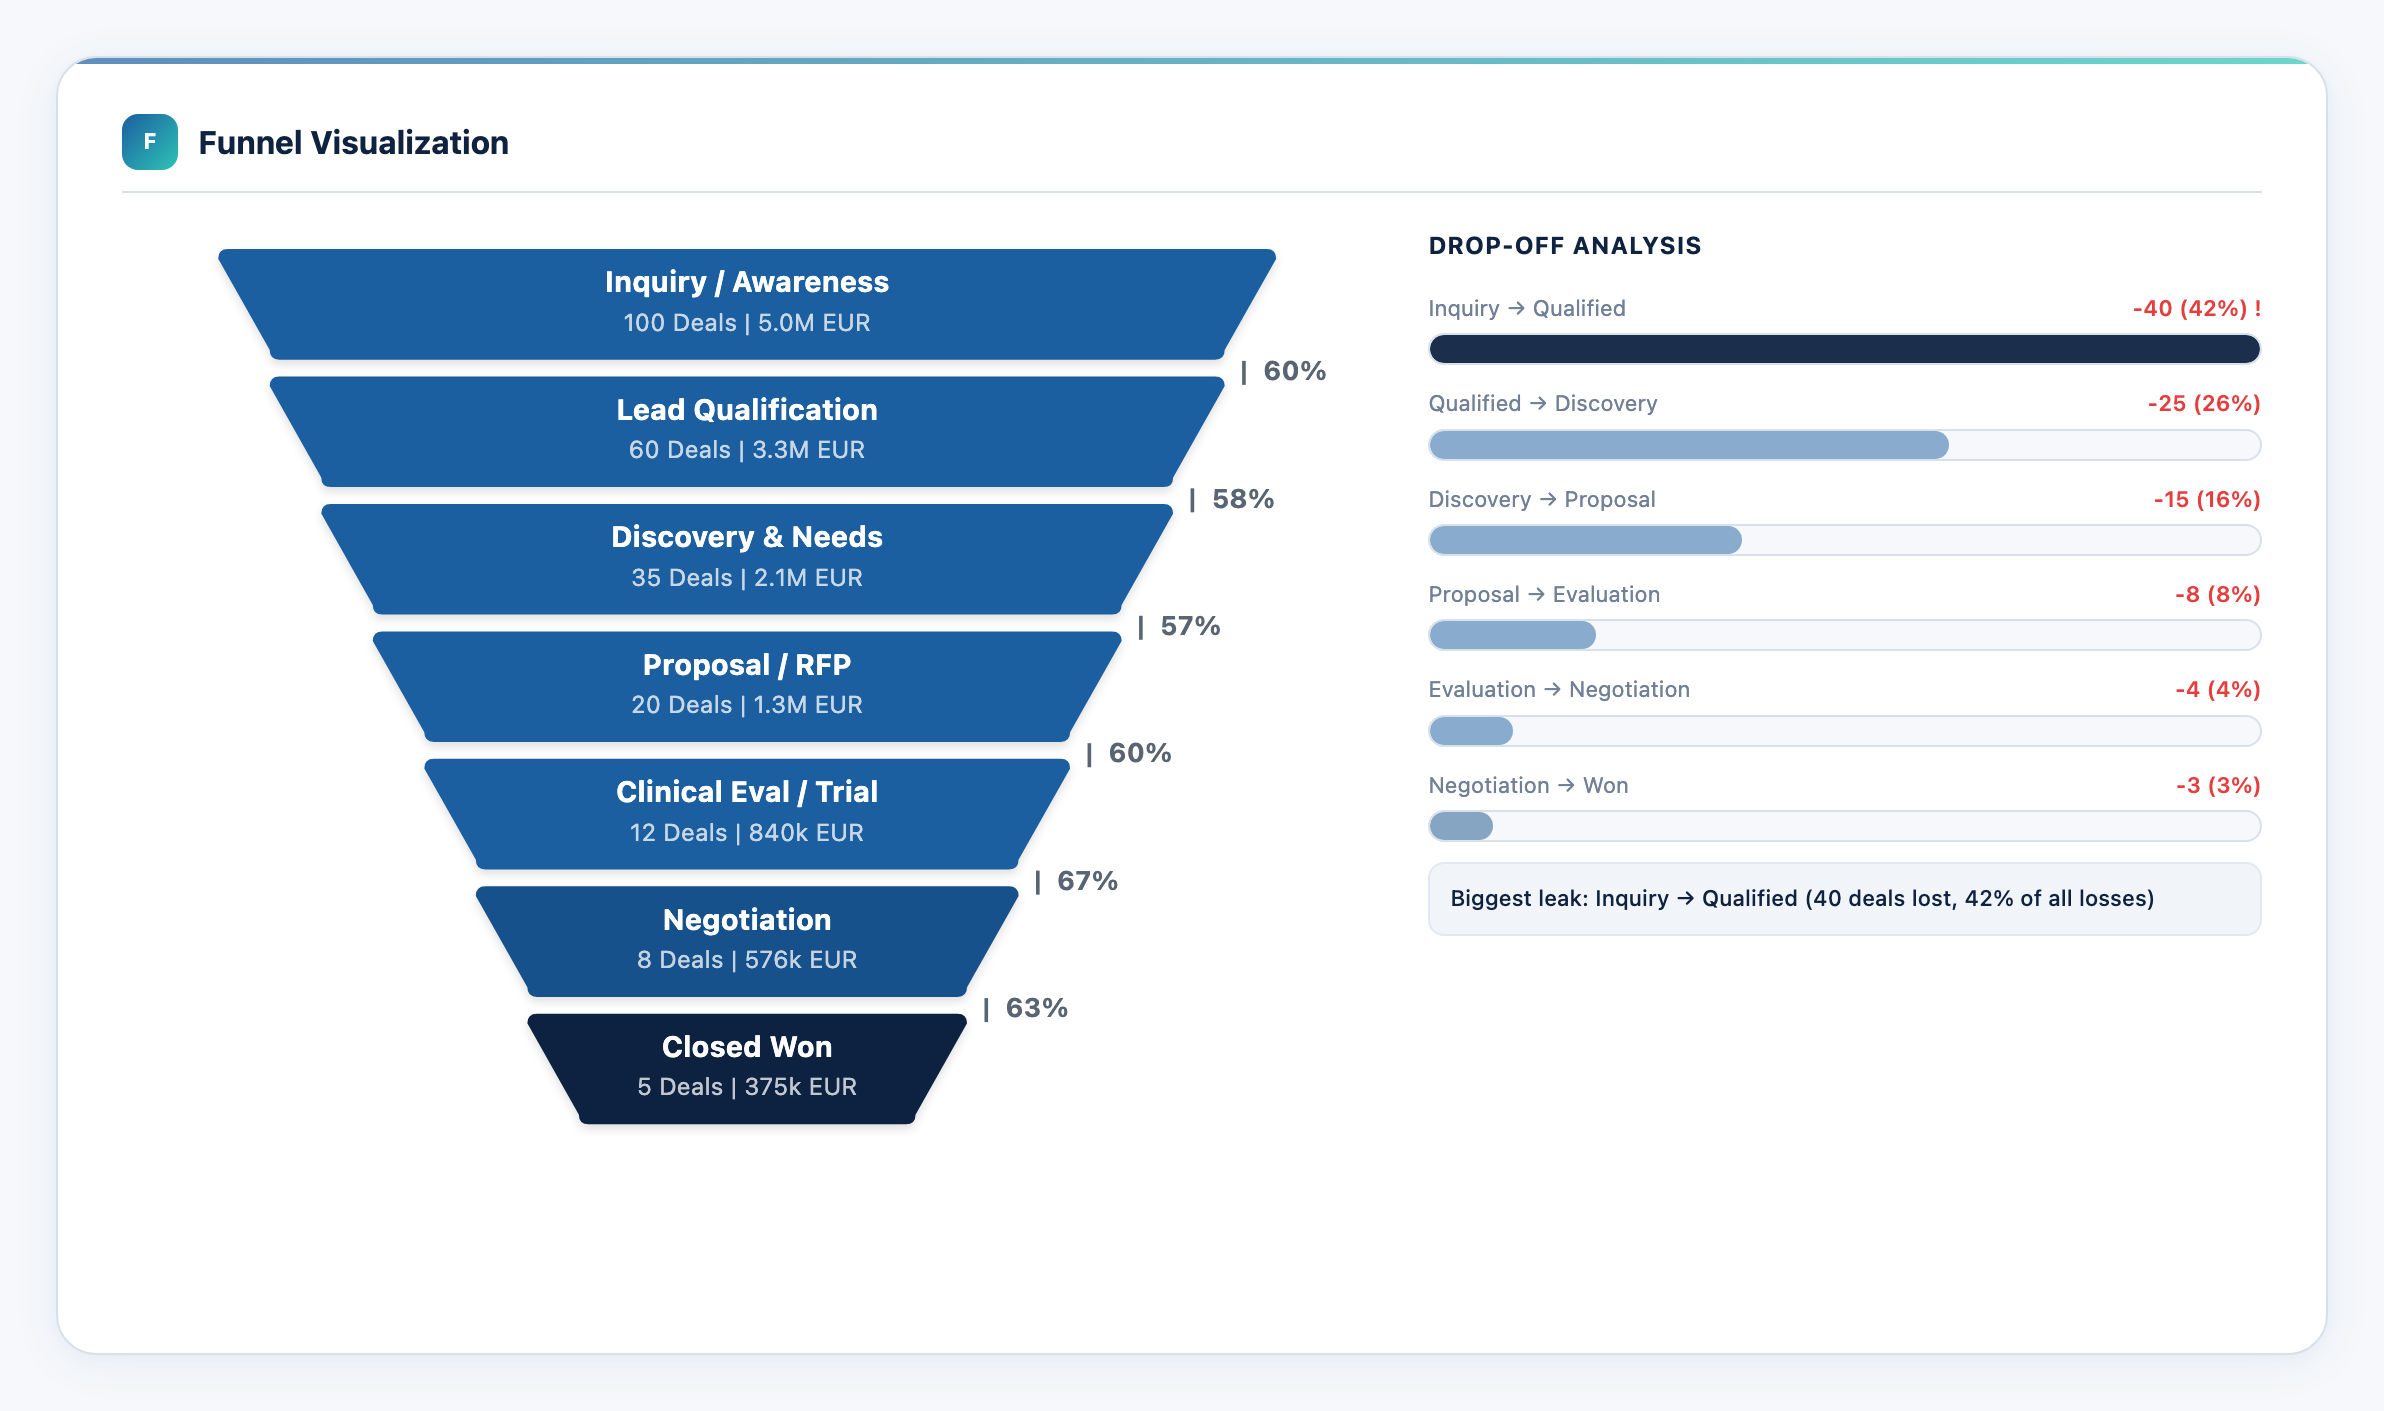Click the Evaluation → Negotiation drop-off bar
Screen dimensions: 2384x1411
click(1844, 731)
